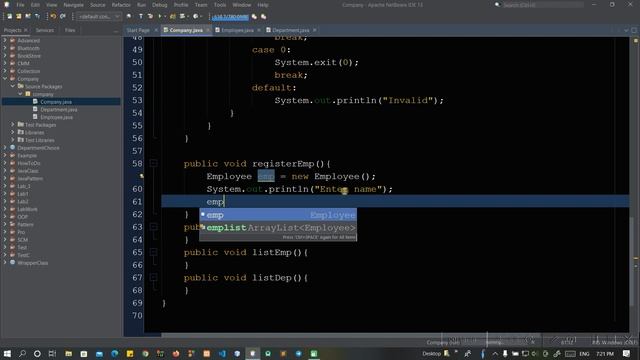
Task: Select Company.java in the project tree
Action: pyautogui.click(x=56, y=102)
